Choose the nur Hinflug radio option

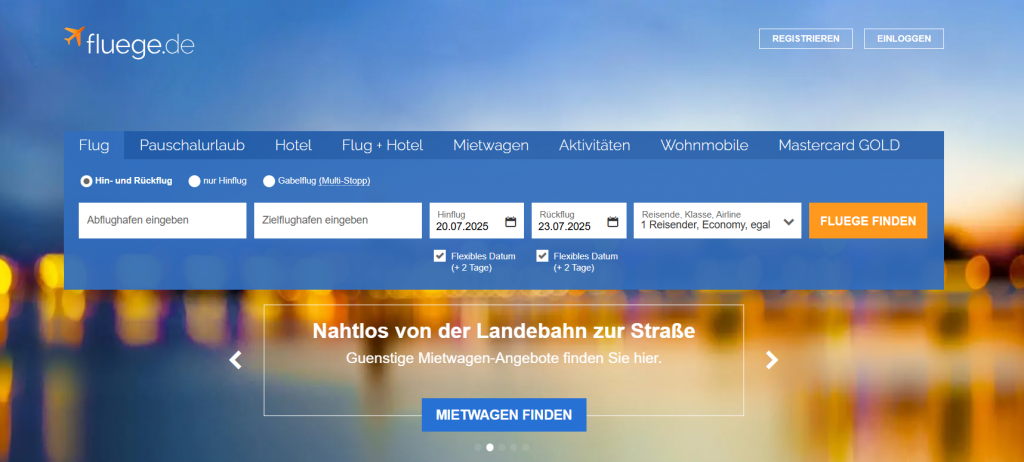[x=194, y=181]
